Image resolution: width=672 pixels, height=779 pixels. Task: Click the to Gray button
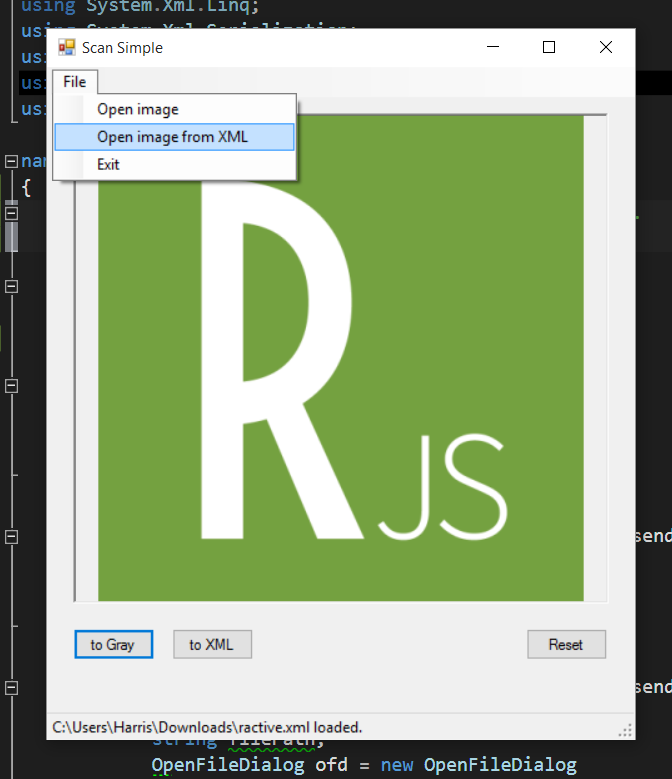click(x=114, y=644)
